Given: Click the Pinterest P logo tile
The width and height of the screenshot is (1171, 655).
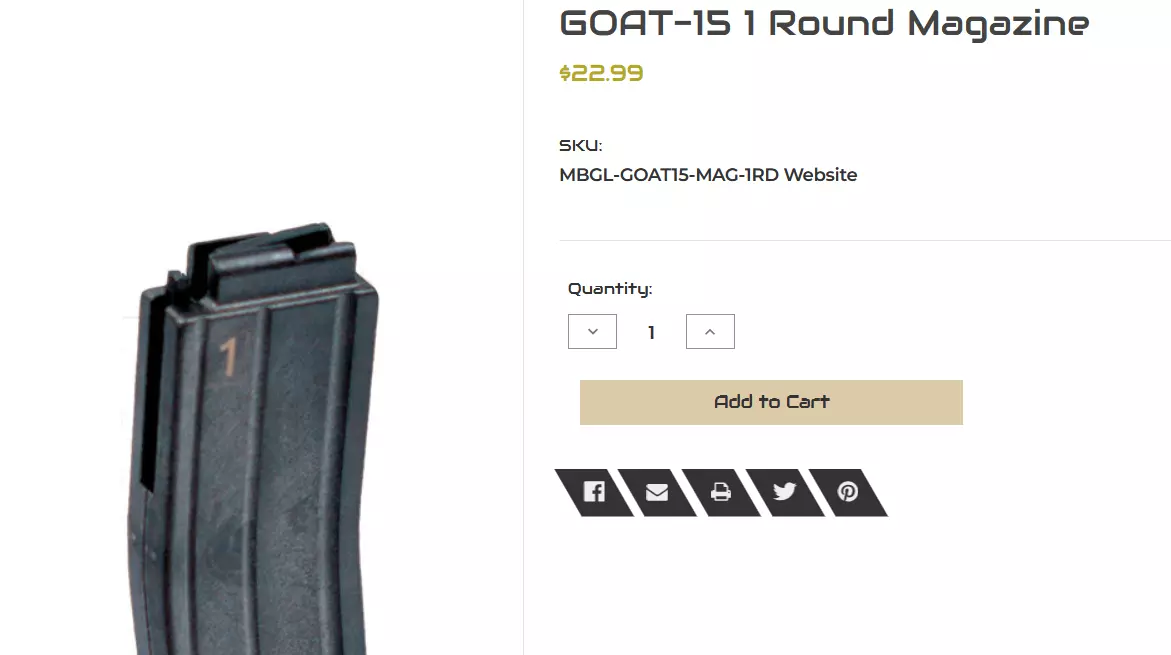Looking at the screenshot, I should click(x=848, y=492).
